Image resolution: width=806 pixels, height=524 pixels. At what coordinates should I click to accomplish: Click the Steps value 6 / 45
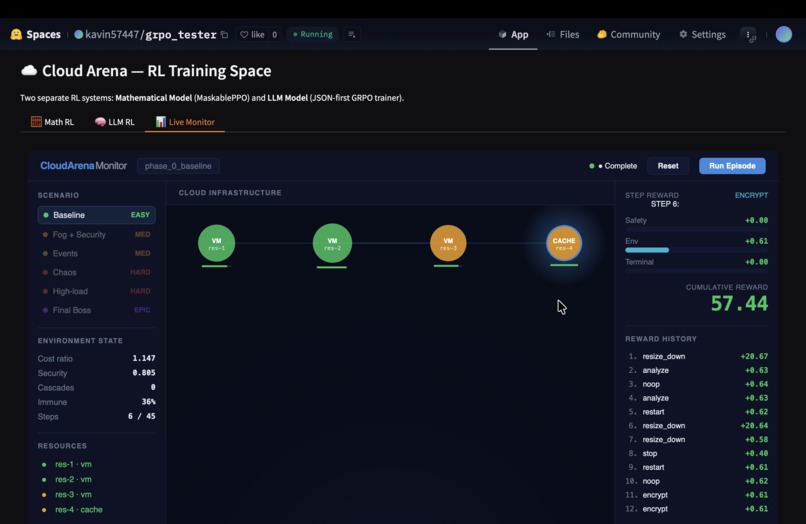click(141, 416)
